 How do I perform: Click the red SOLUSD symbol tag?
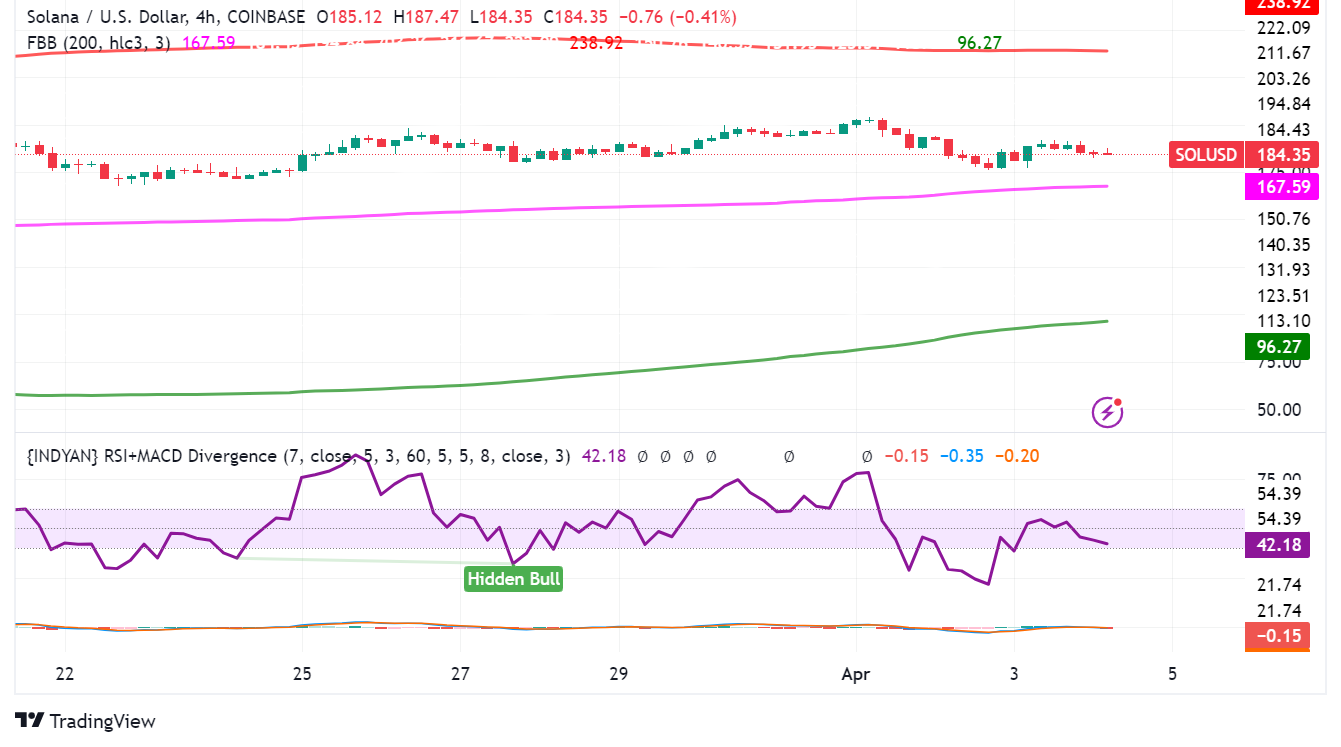pos(1205,155)
